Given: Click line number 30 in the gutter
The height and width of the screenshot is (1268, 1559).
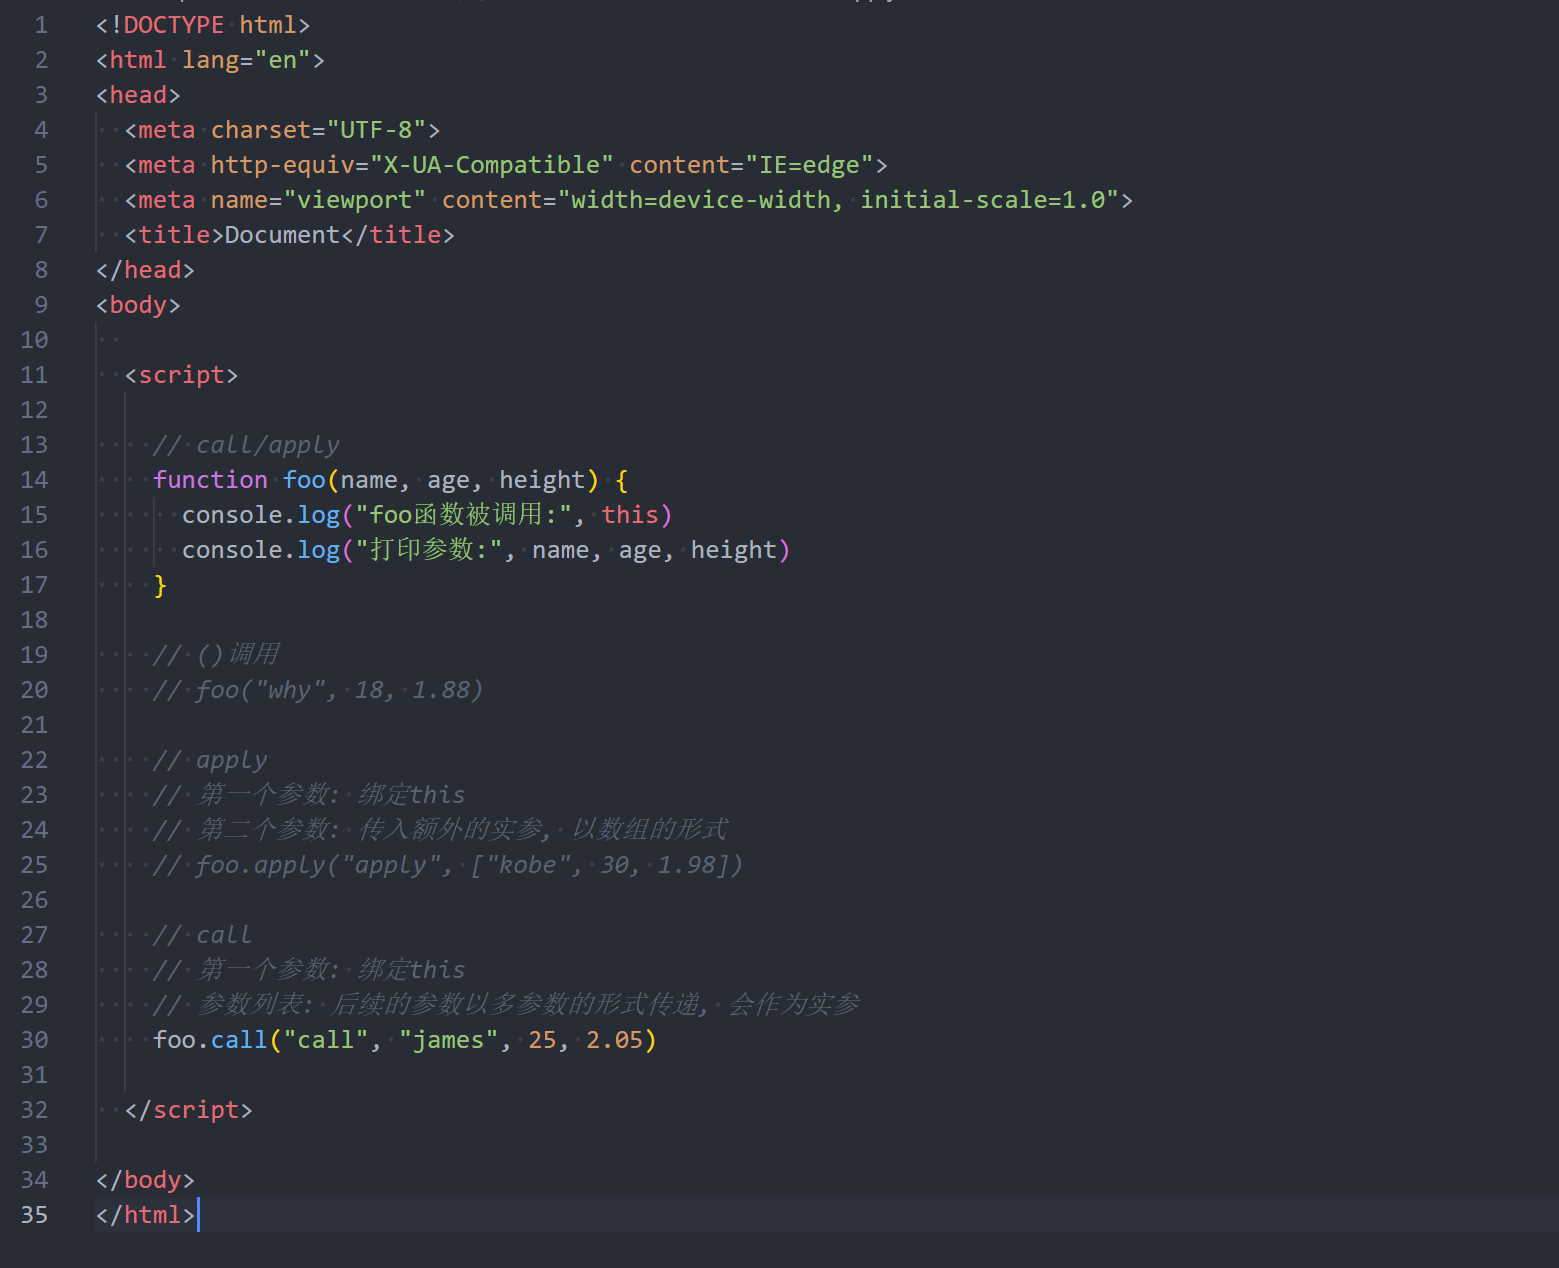Looking at the screenshot, I should (x=34, y=1040).
